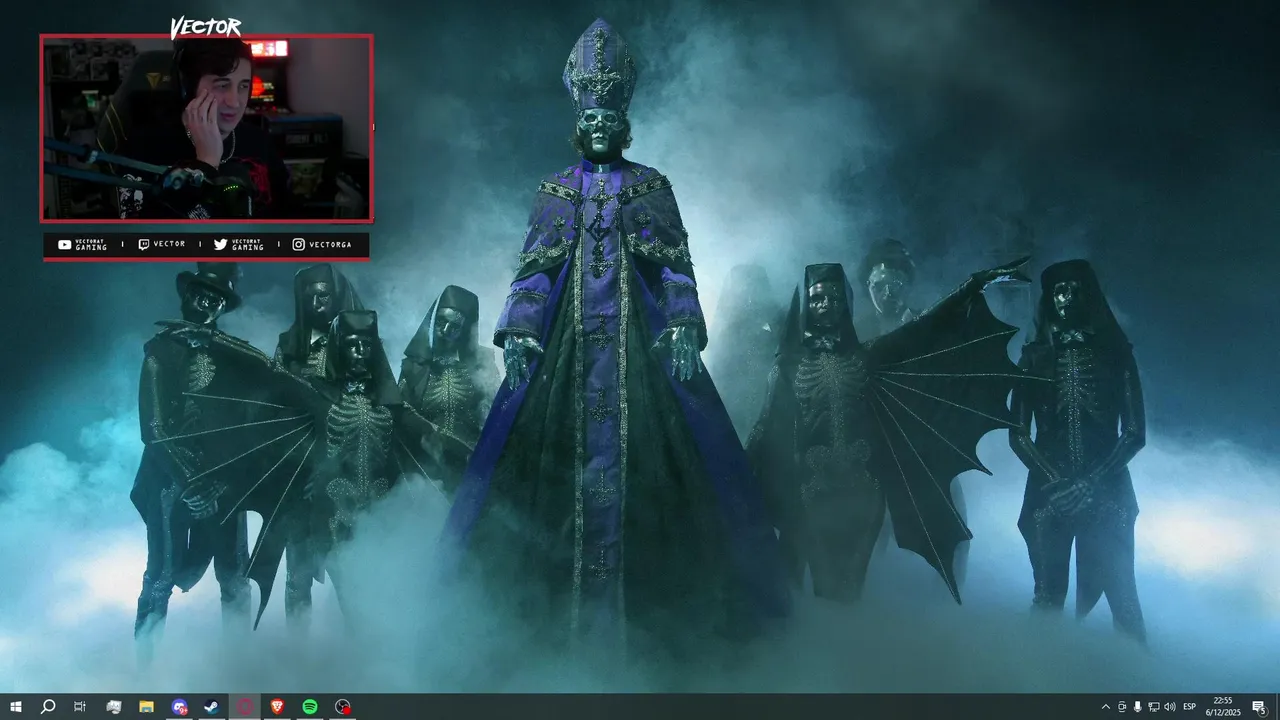
Task: Open Steam from the taskbar
Action: click(x=212, y=707)
